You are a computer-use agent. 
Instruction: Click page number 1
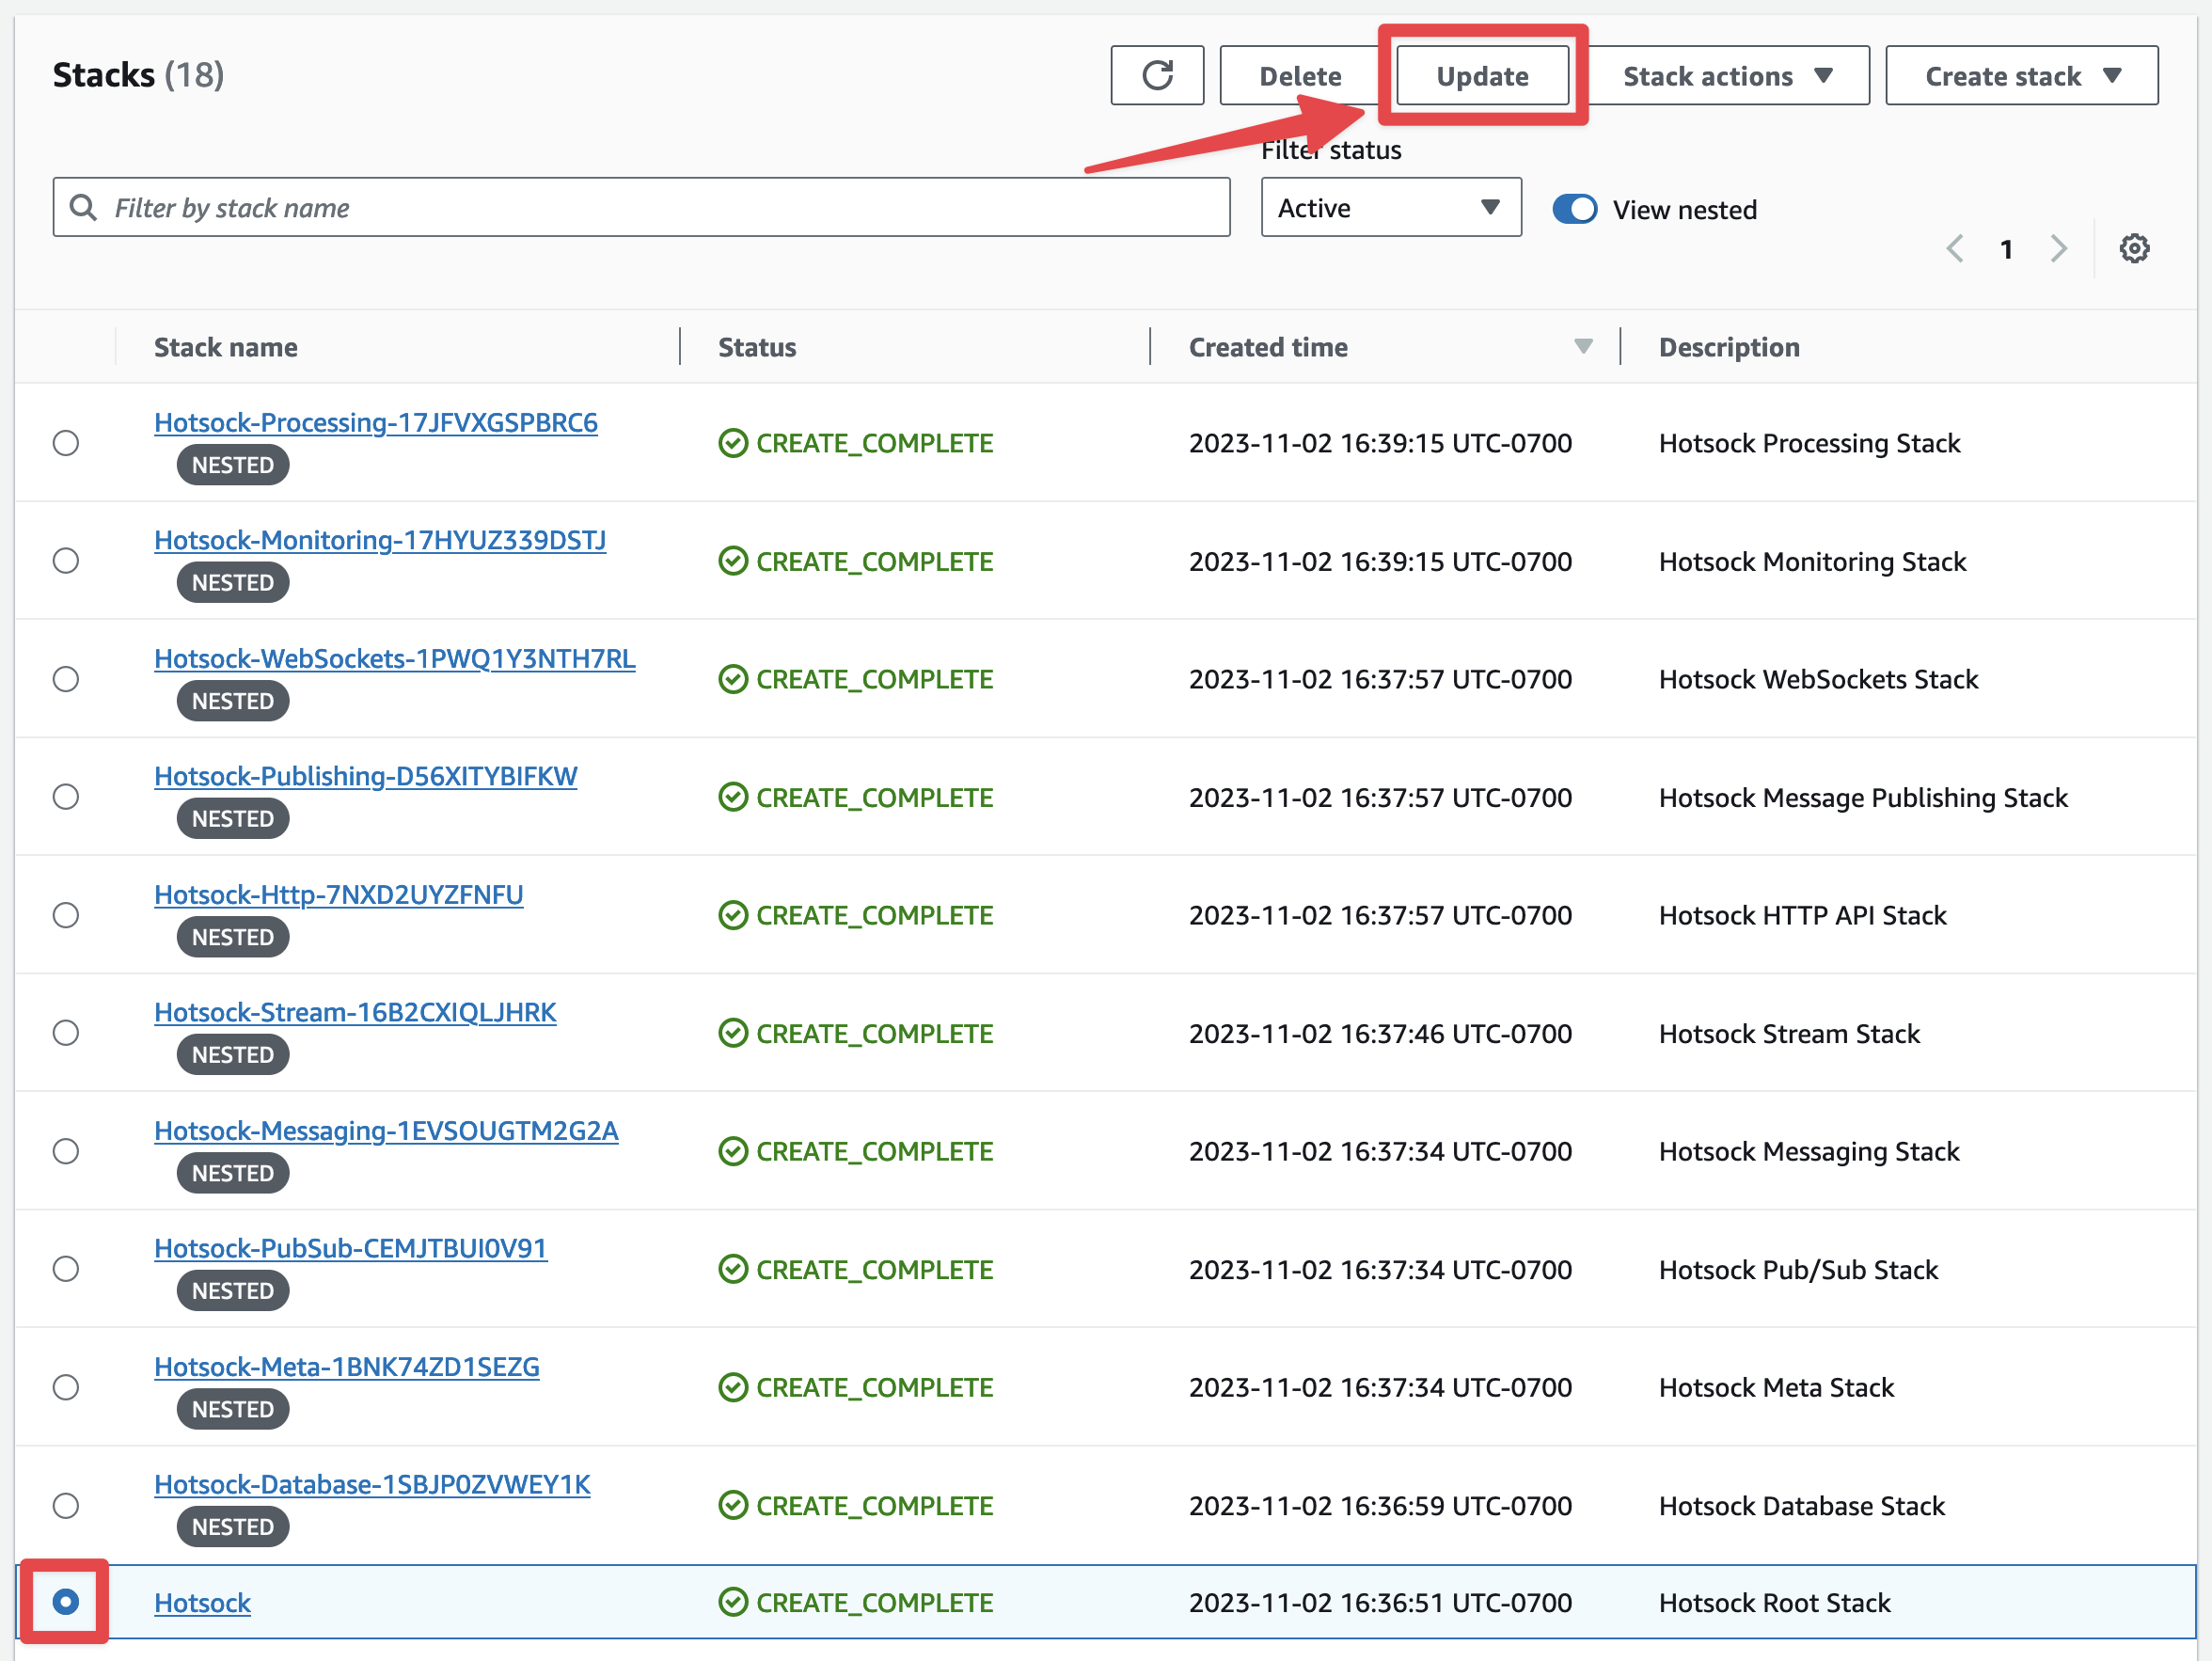point(2006,249)
